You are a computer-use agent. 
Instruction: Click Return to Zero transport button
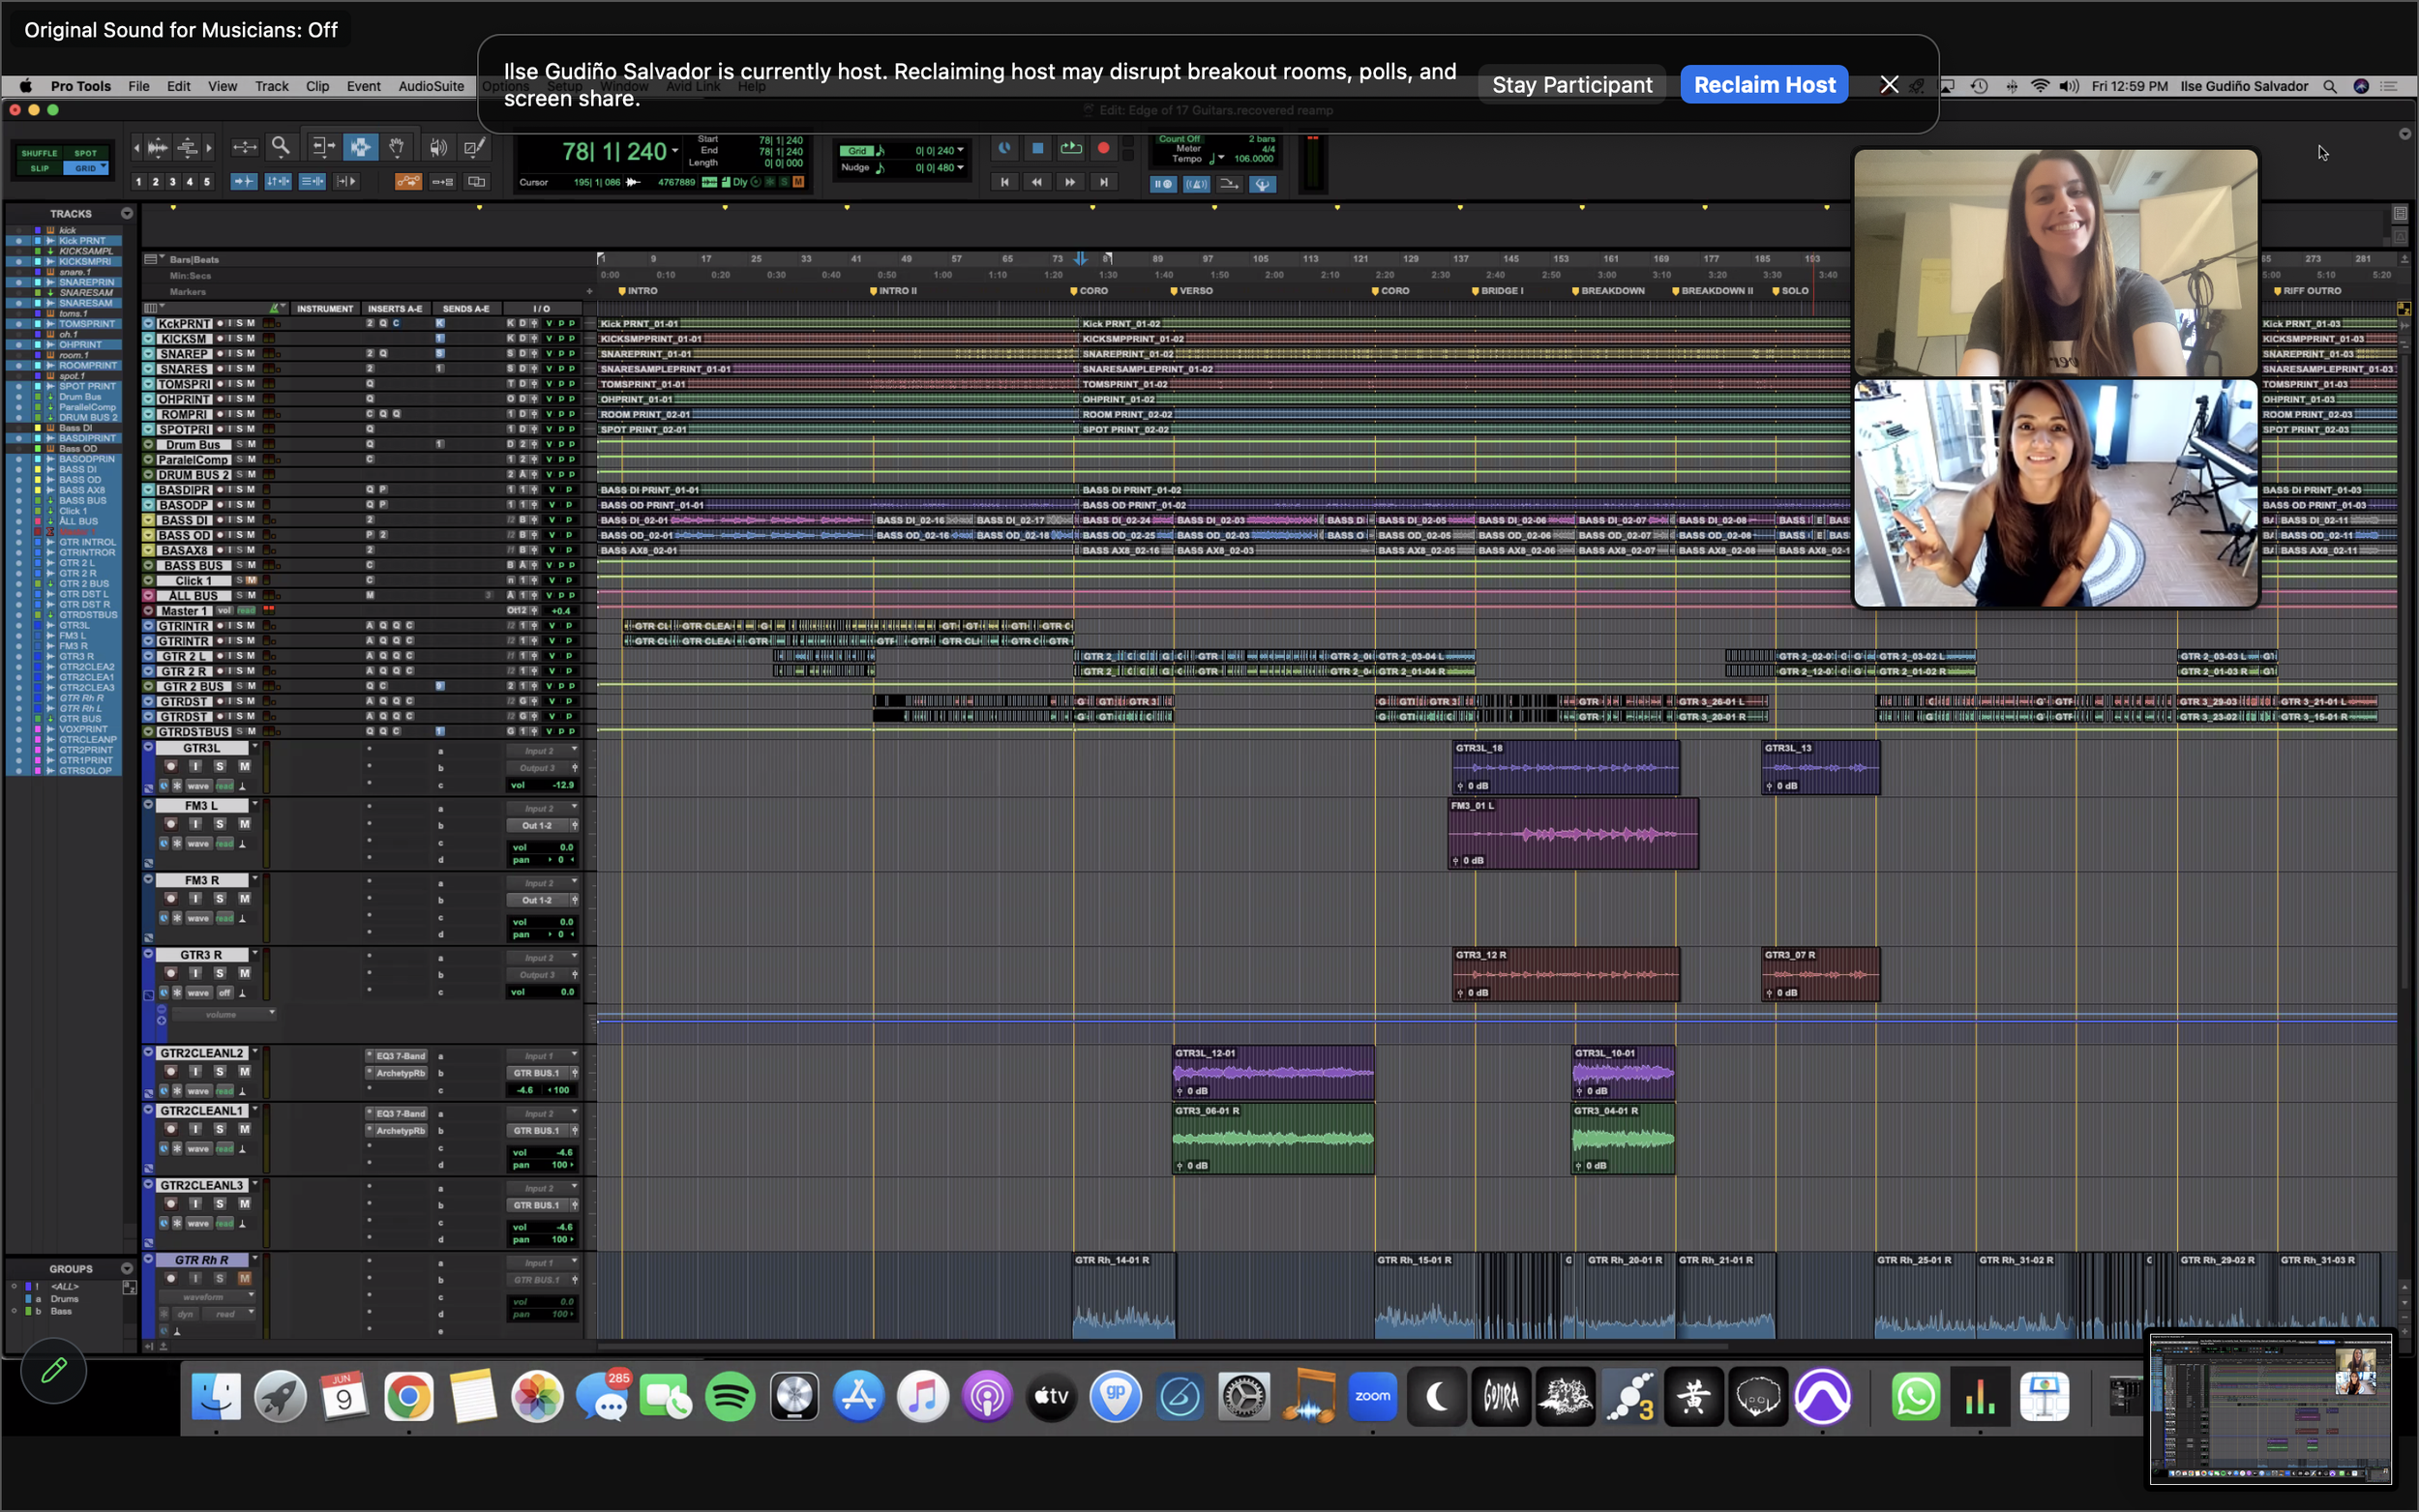click(1004, 182)
